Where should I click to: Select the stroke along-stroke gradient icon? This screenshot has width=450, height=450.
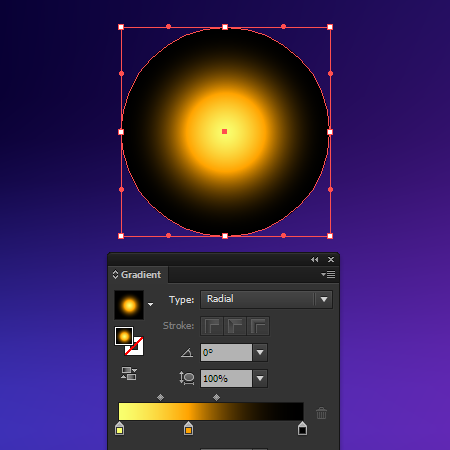click(x=235, y=326)
